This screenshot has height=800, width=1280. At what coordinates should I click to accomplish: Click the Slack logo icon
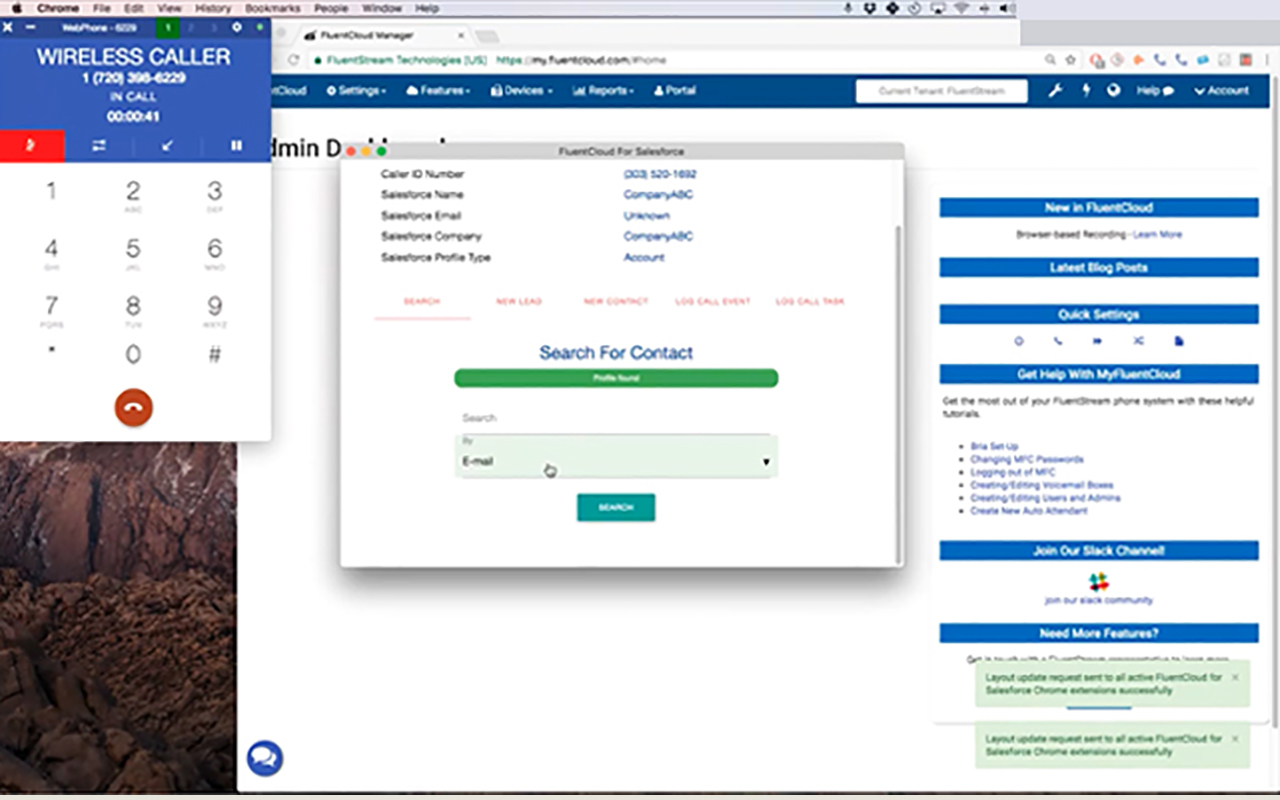pos(1098,581)
